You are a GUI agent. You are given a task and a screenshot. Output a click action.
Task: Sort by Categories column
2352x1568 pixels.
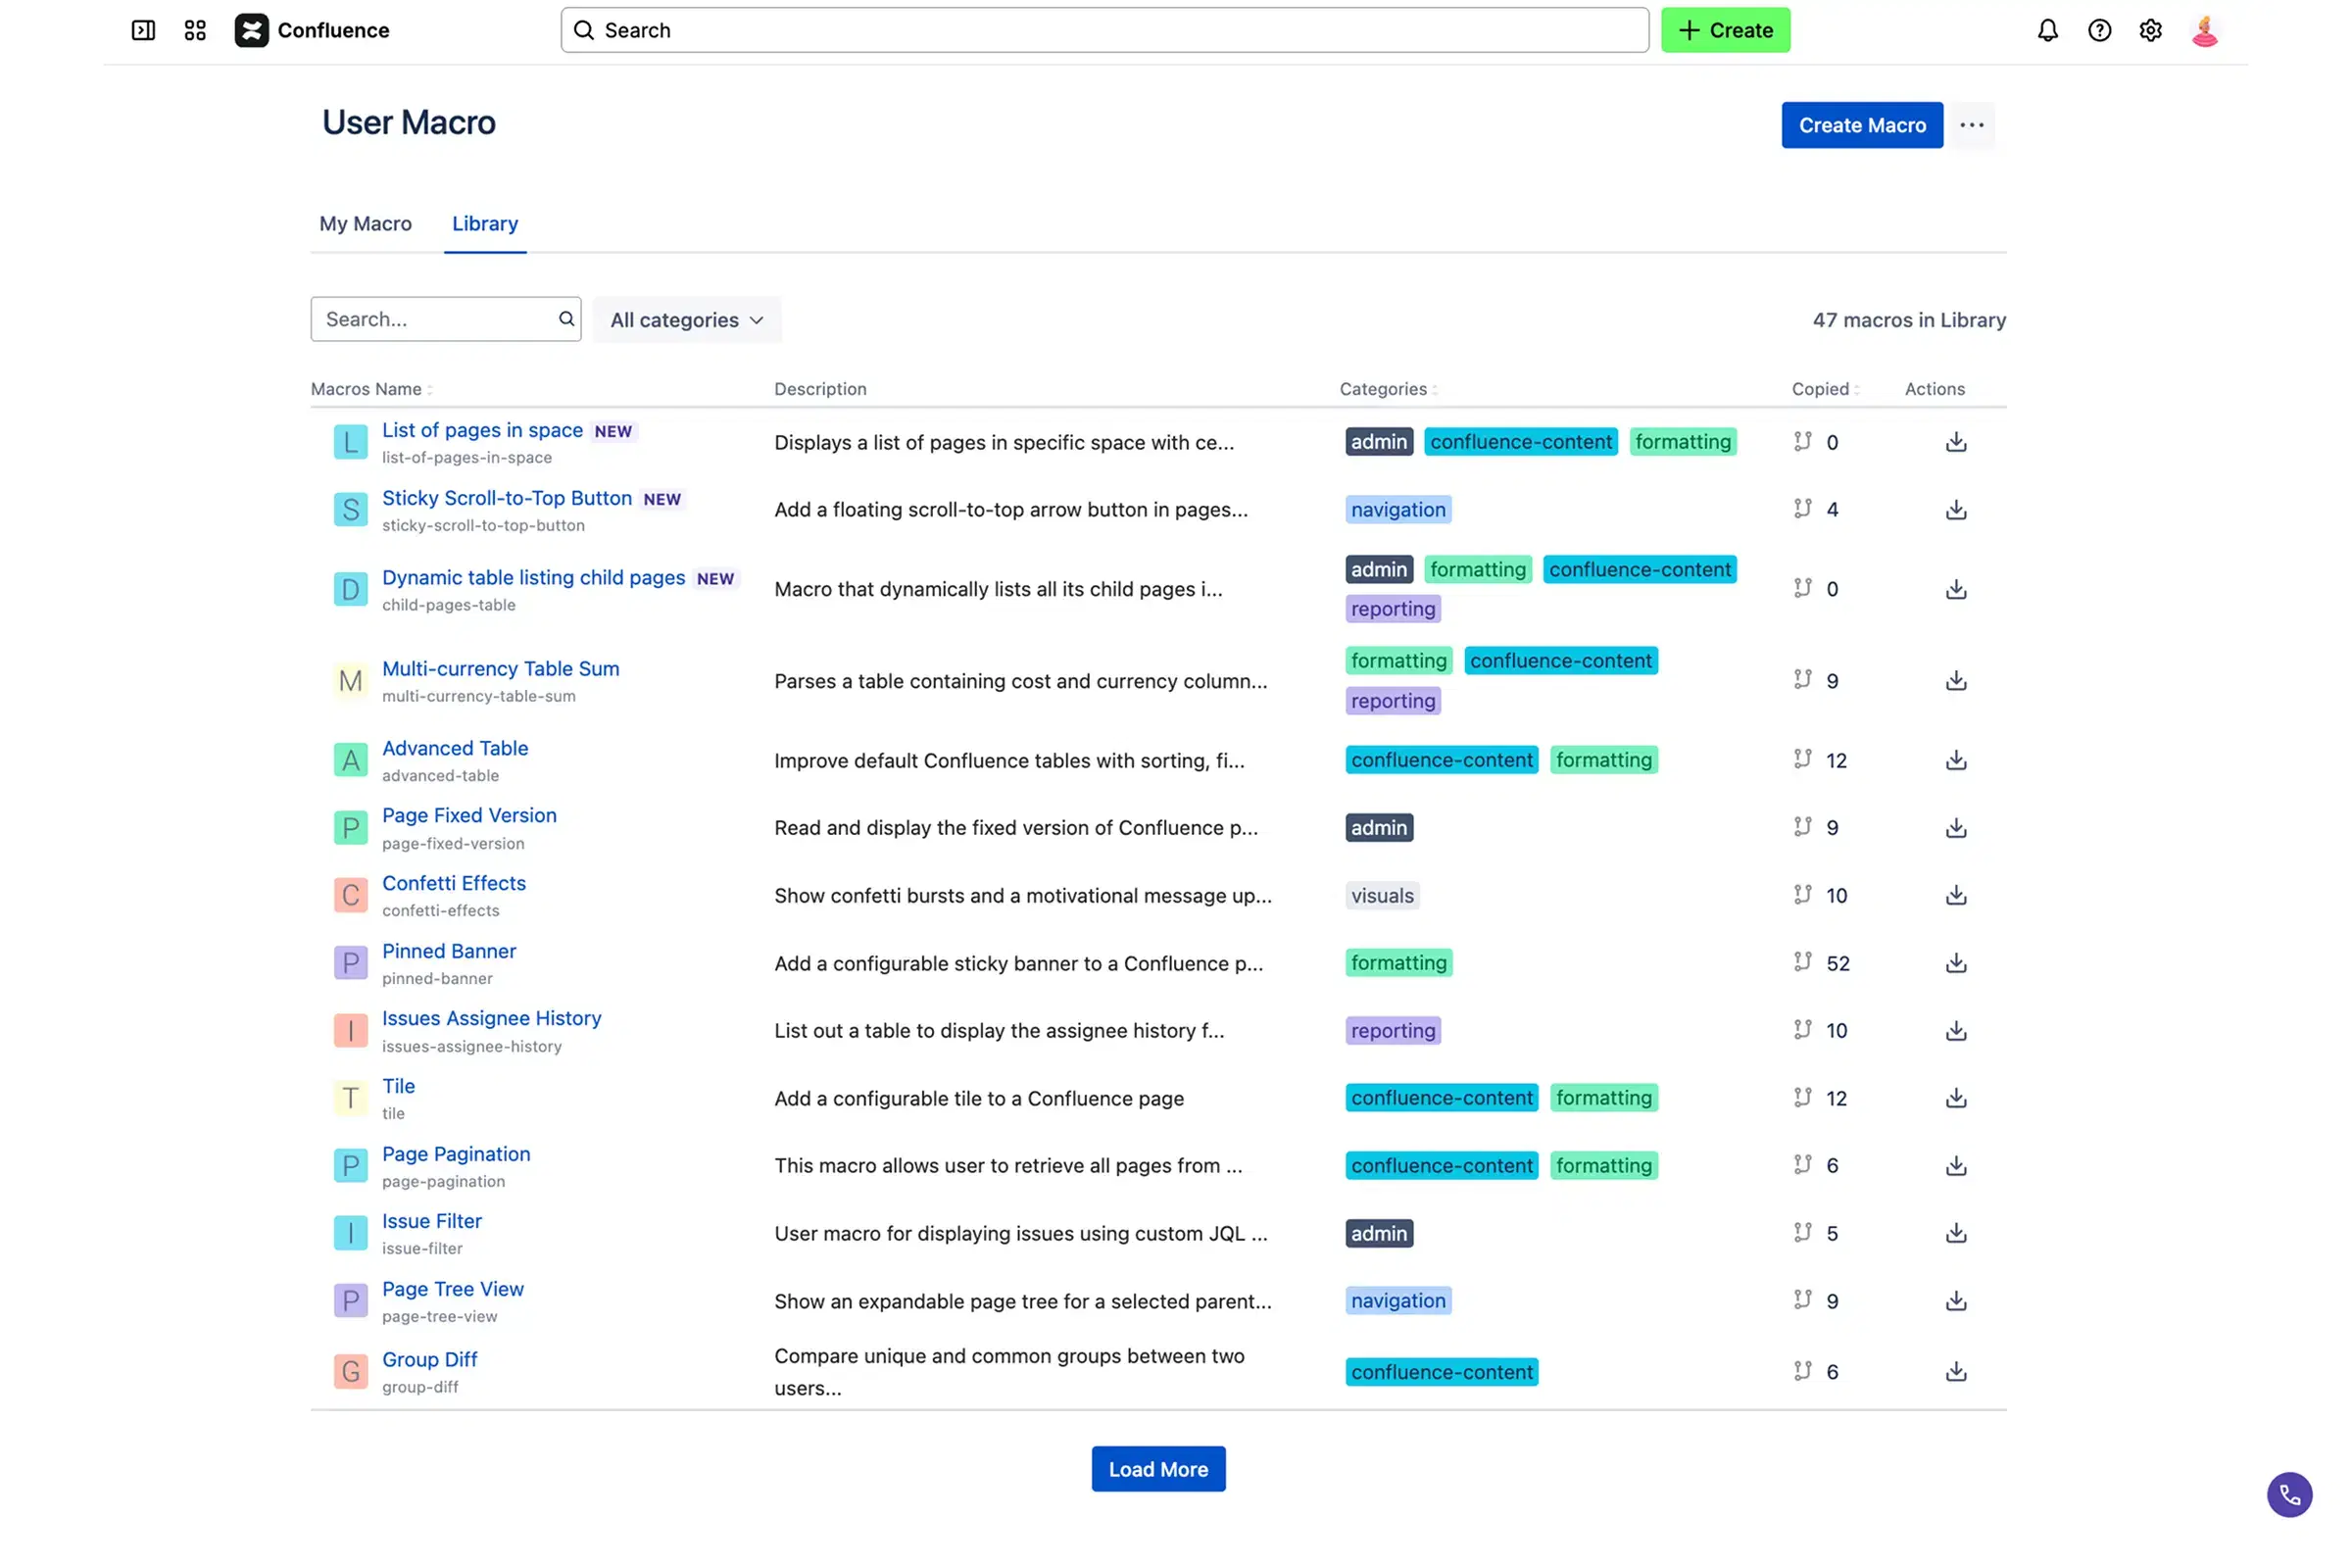coord(1390,389)
